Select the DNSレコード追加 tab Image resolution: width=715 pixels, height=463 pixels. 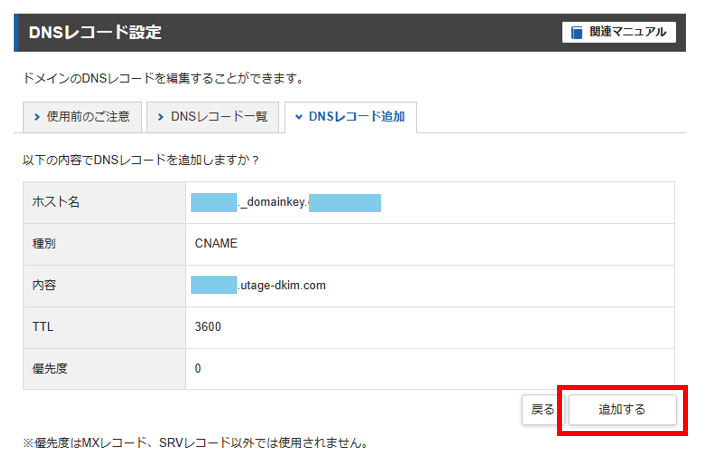click(x=350, y=117)
